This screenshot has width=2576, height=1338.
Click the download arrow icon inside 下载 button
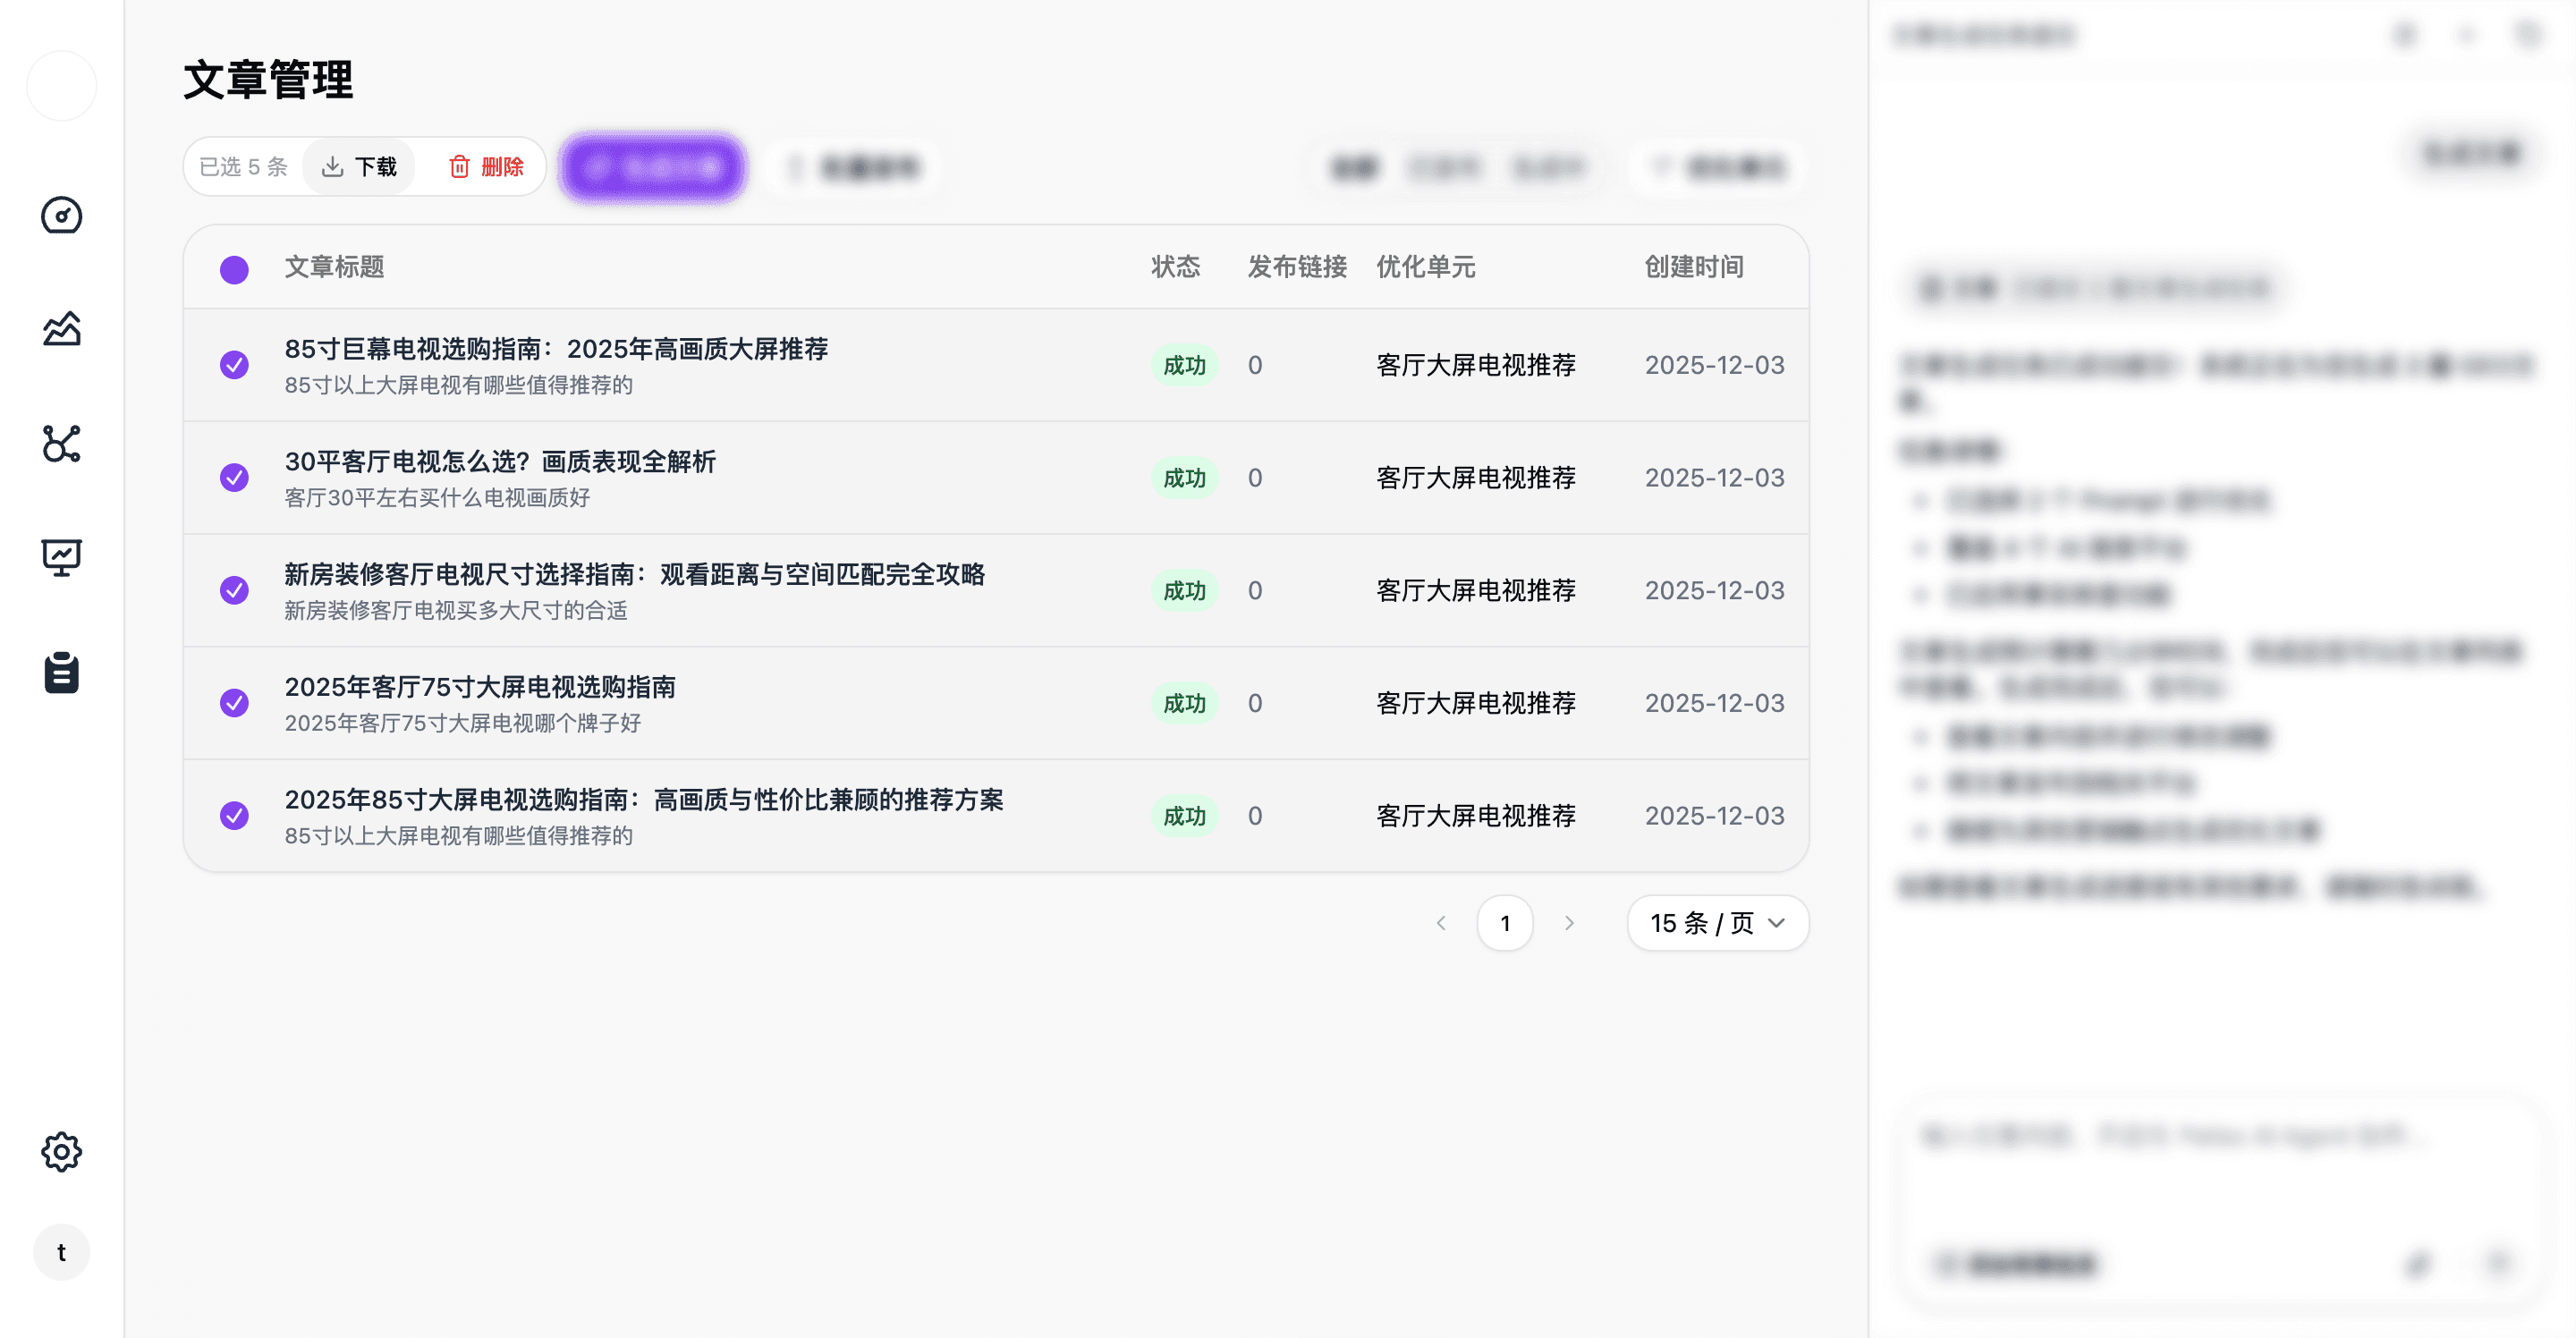pos(334,166)
